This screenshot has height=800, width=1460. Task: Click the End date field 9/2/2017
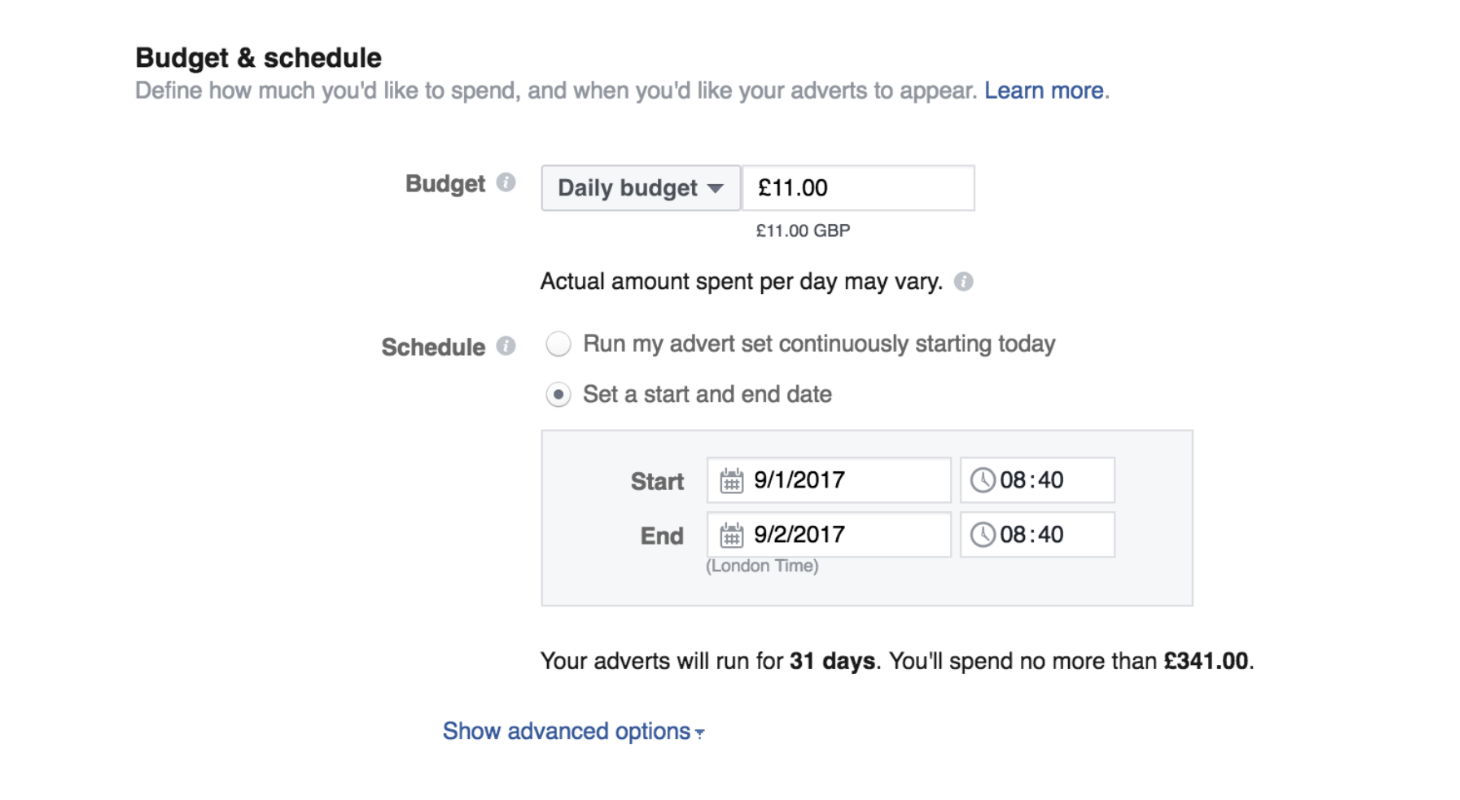tap(829, 535)
